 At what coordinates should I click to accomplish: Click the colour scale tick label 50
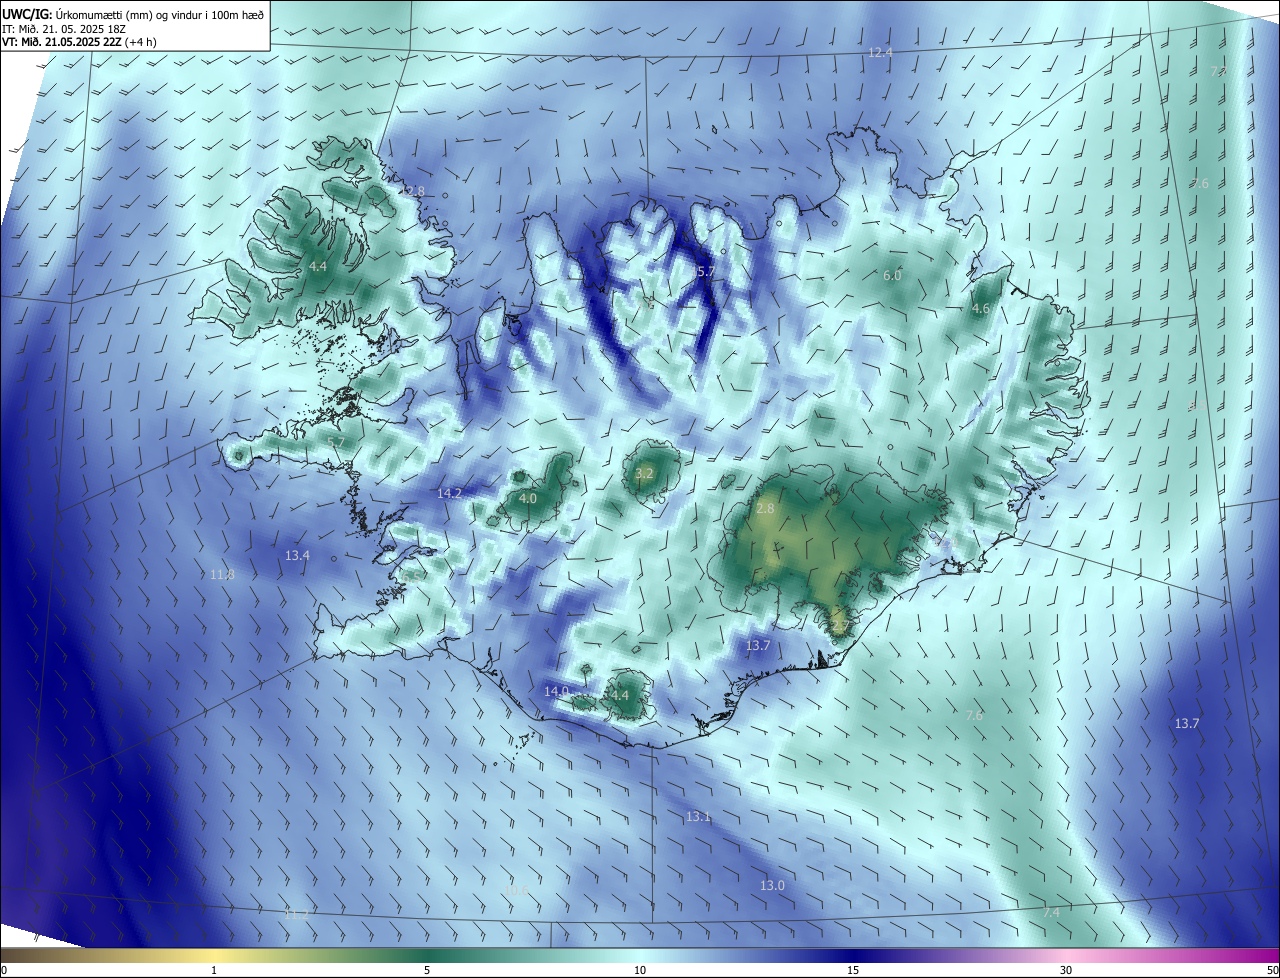(x=1272, y=970)
